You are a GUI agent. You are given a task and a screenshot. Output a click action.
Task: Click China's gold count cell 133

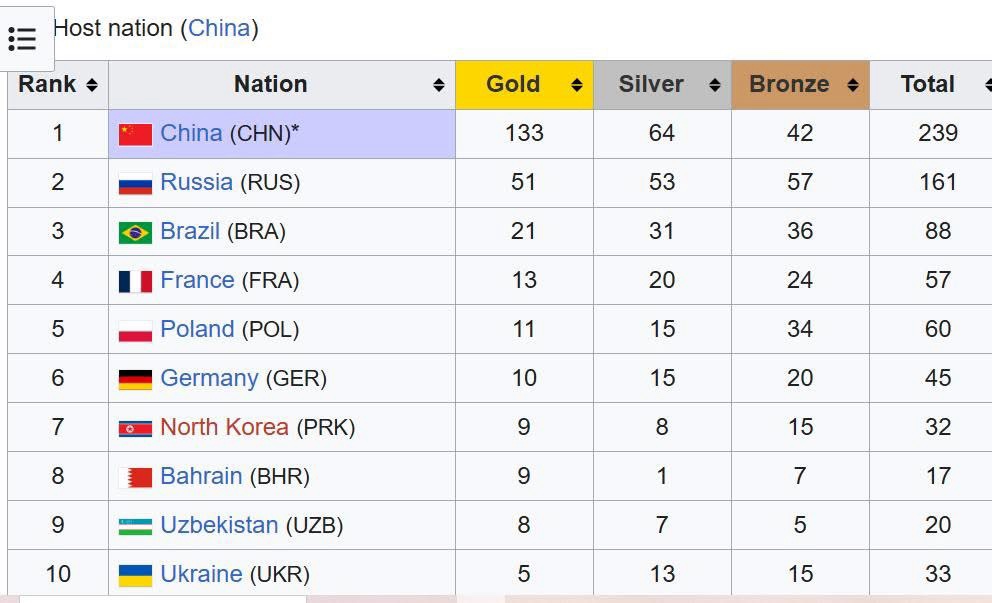click(x=524, y=133)
